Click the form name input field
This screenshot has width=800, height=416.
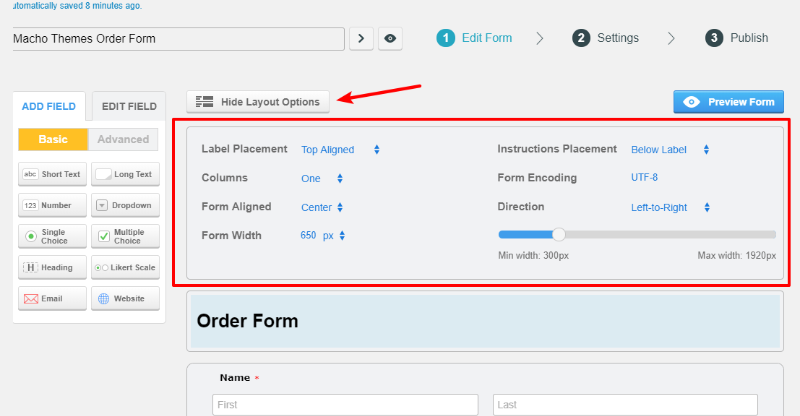pyautogui.click(x=179, y=39)
